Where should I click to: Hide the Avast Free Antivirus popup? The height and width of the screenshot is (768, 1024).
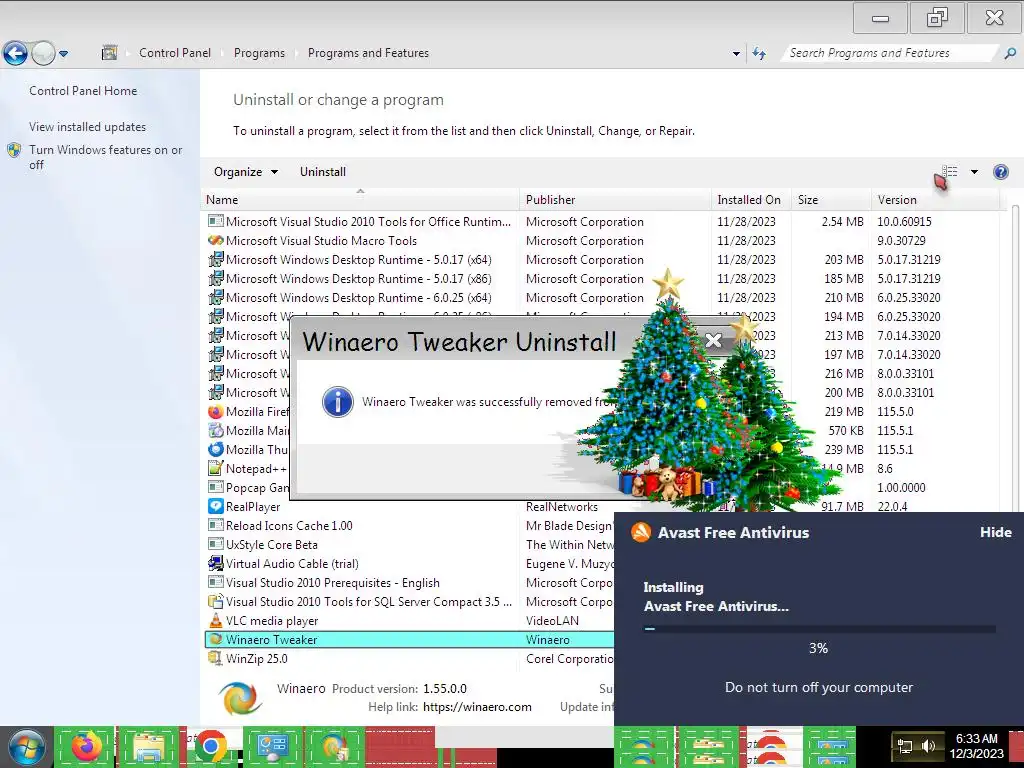(995, 532)
